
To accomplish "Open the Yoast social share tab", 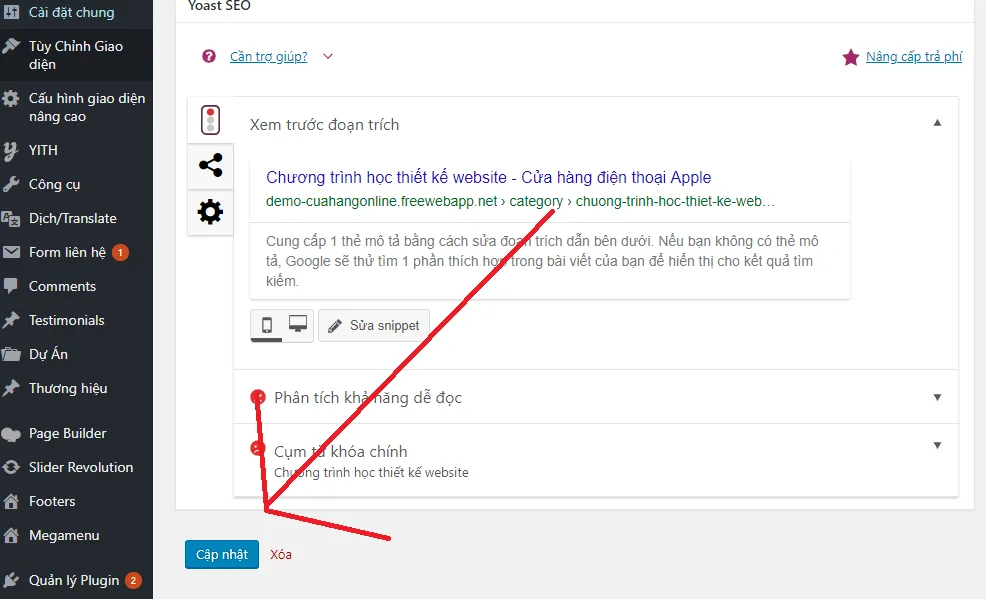I will [x=211, y=165].
